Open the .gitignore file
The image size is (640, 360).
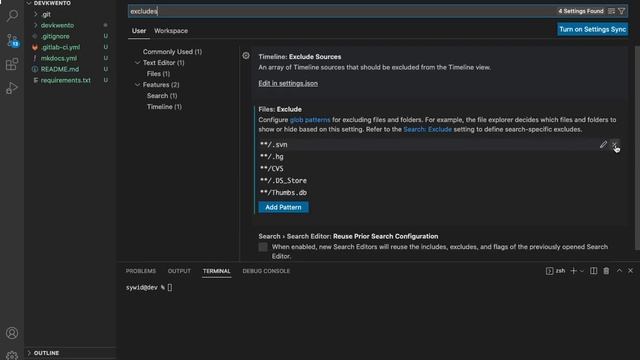point(55,36)
